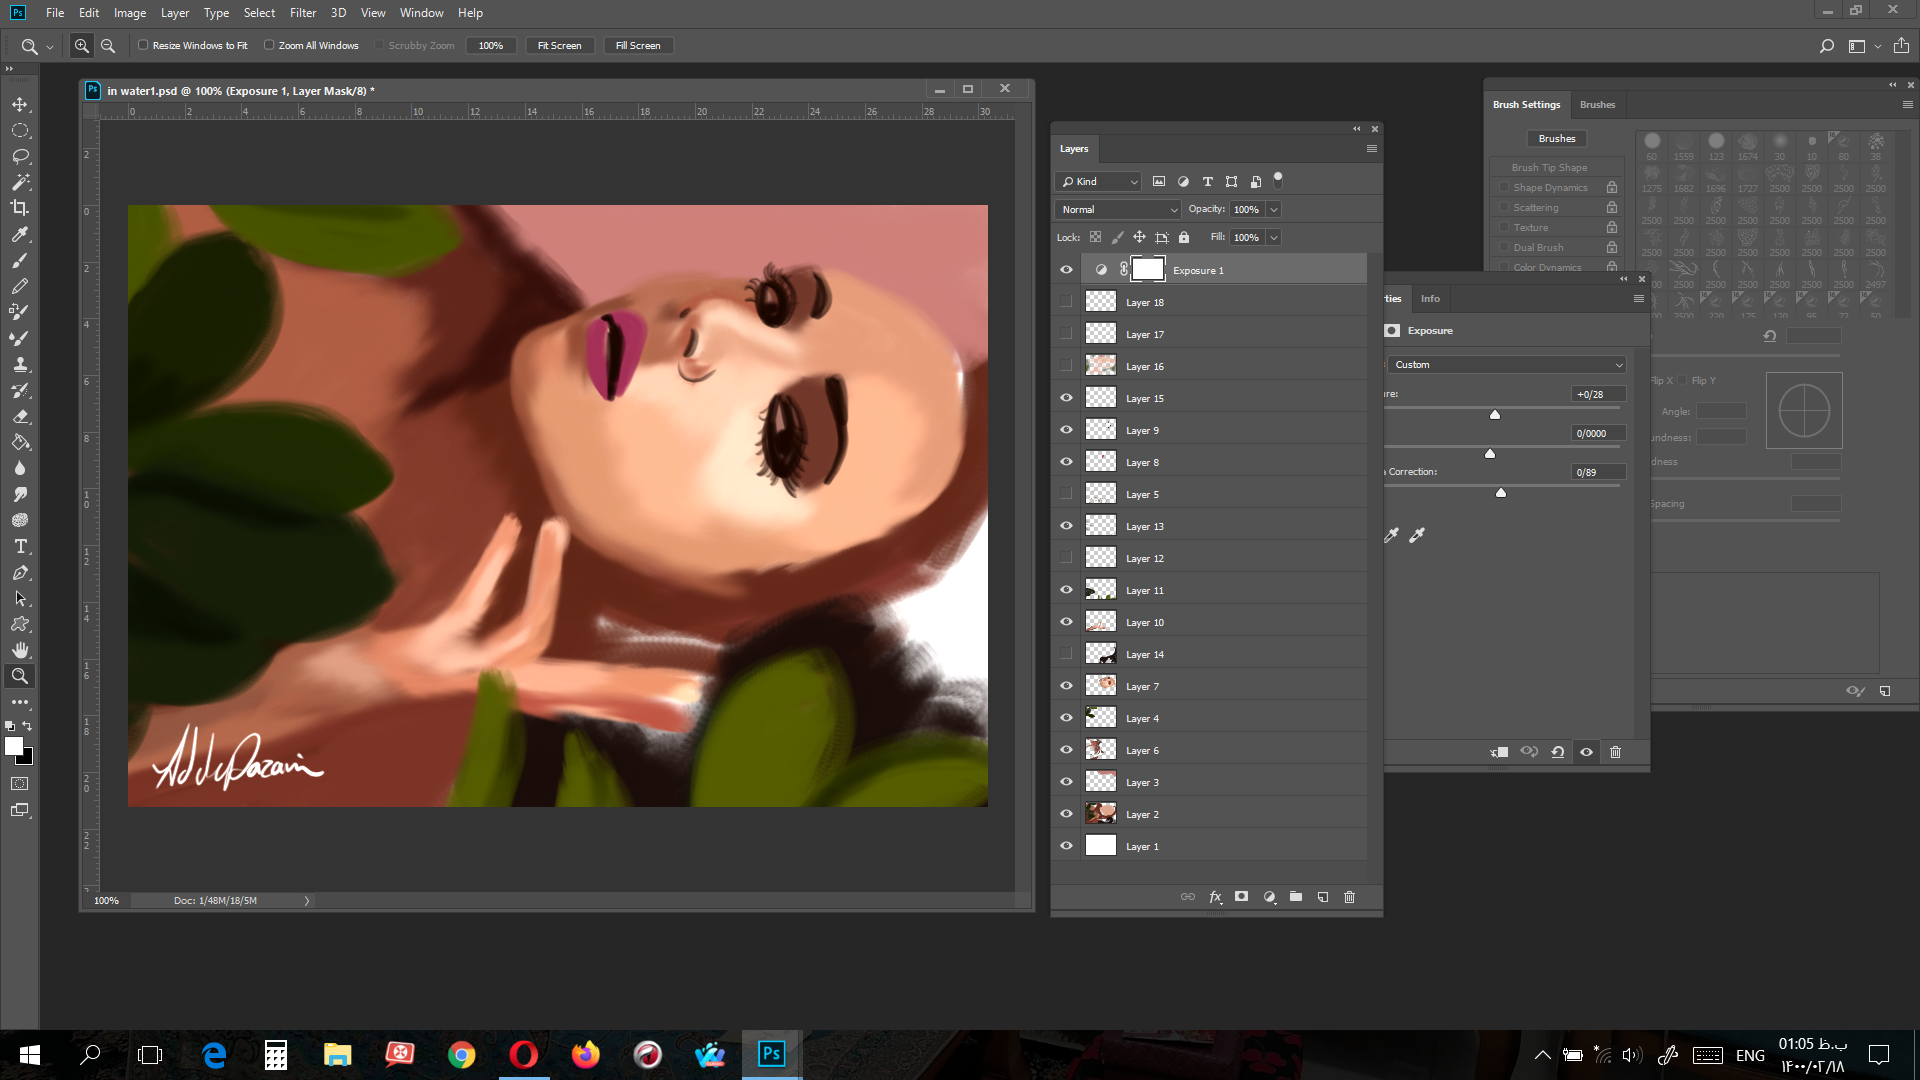This screenshot has width=1920, height=1080.
Task: Select the Clone Stamp tool
Action: pyautogui.click(x=20, y=364)
